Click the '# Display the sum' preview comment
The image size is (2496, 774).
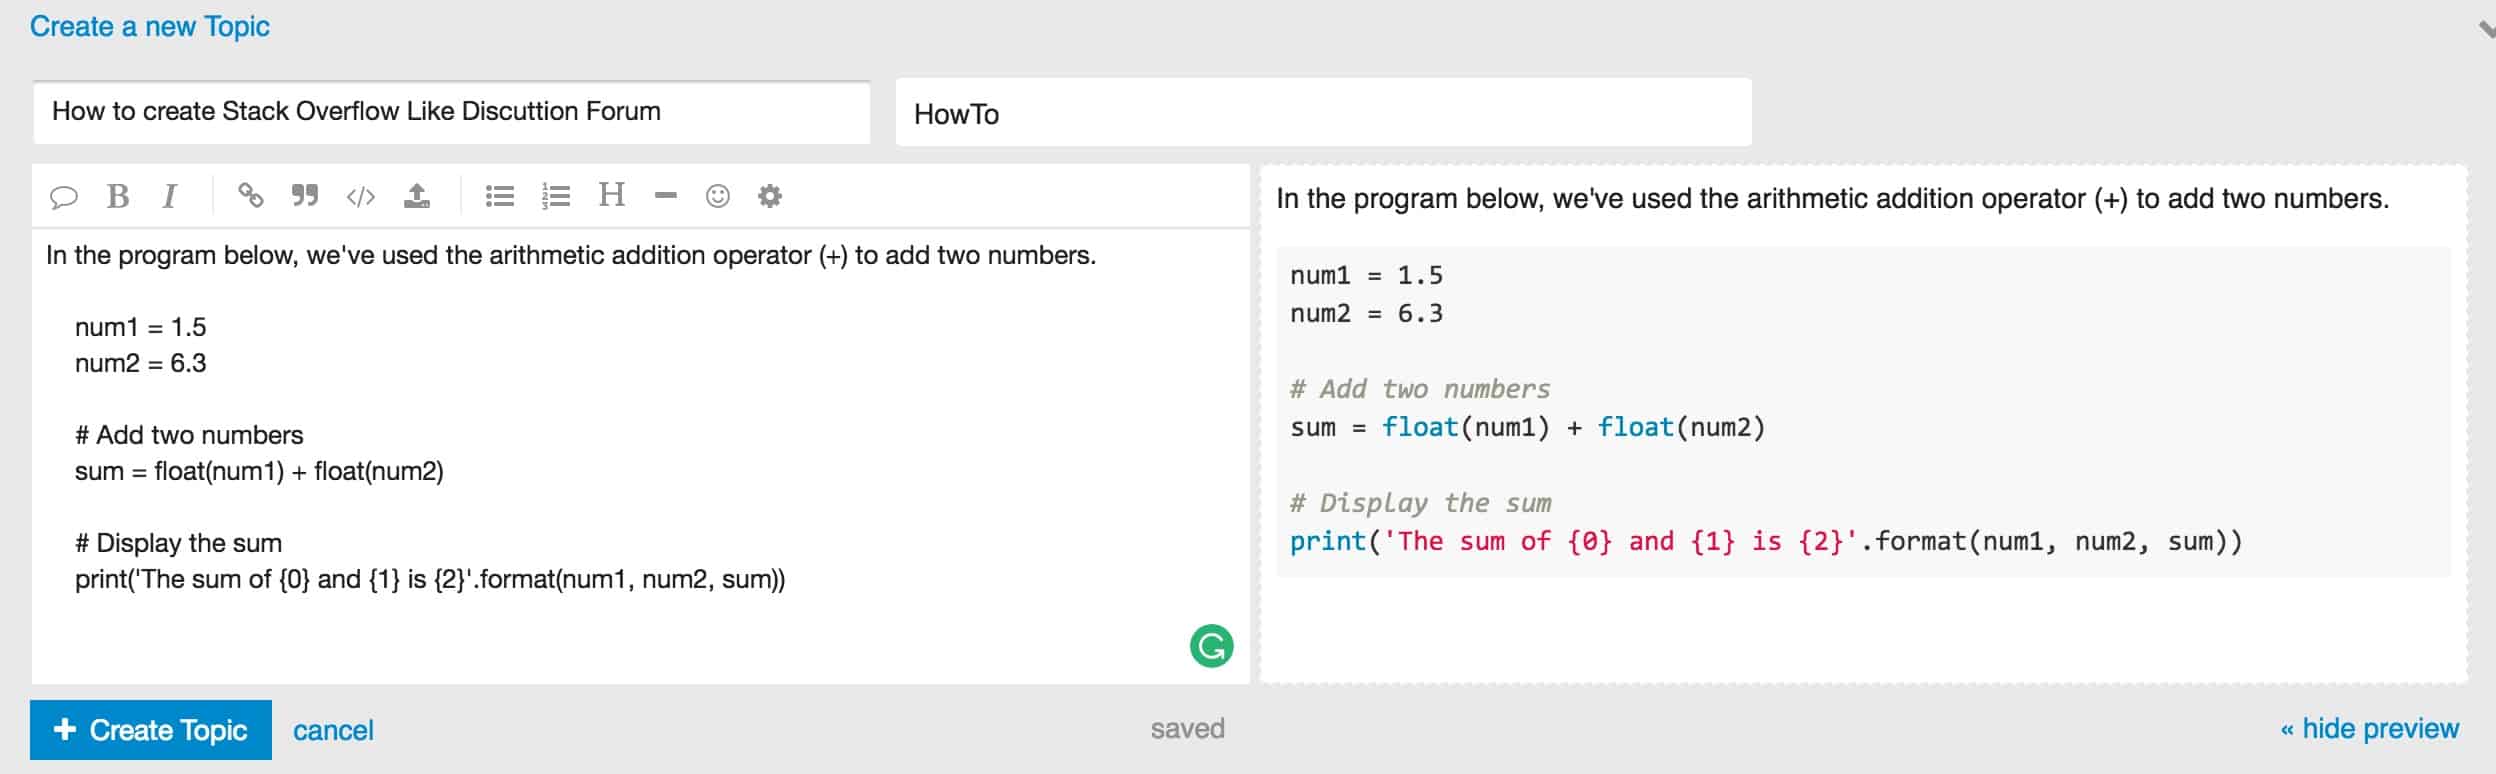coord(1420,503)
